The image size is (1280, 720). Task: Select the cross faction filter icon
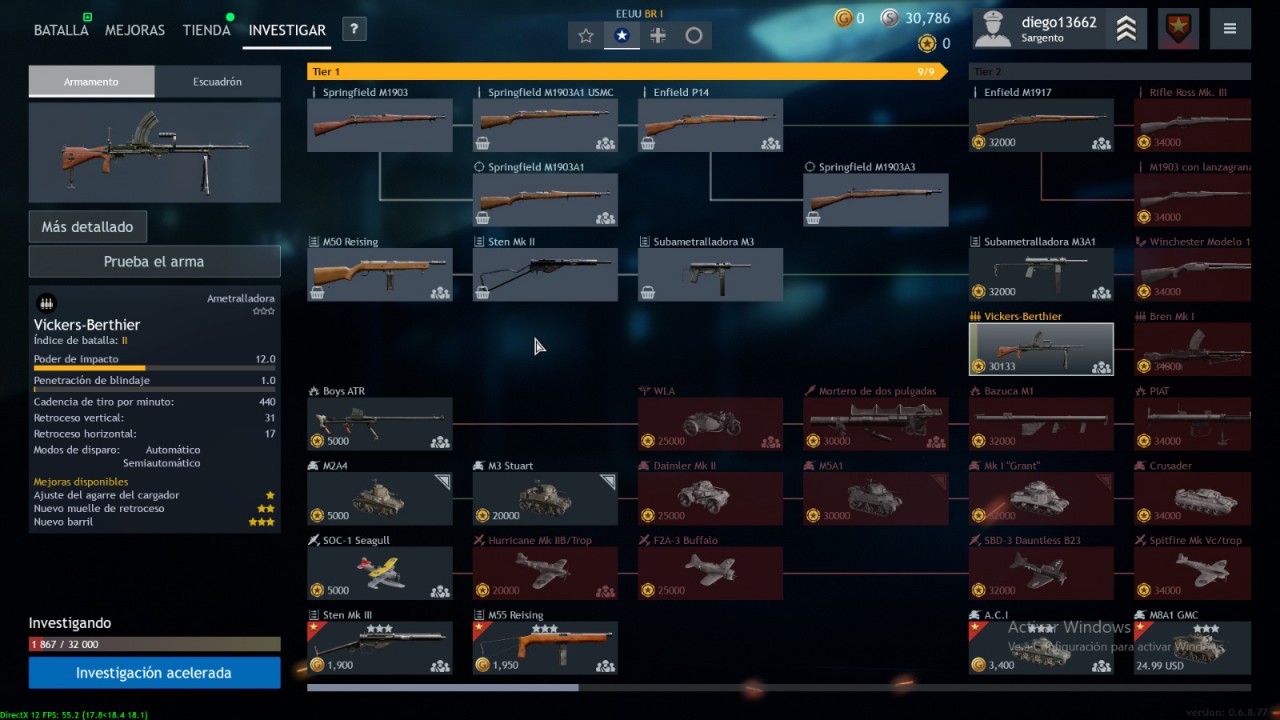(658, 36)
